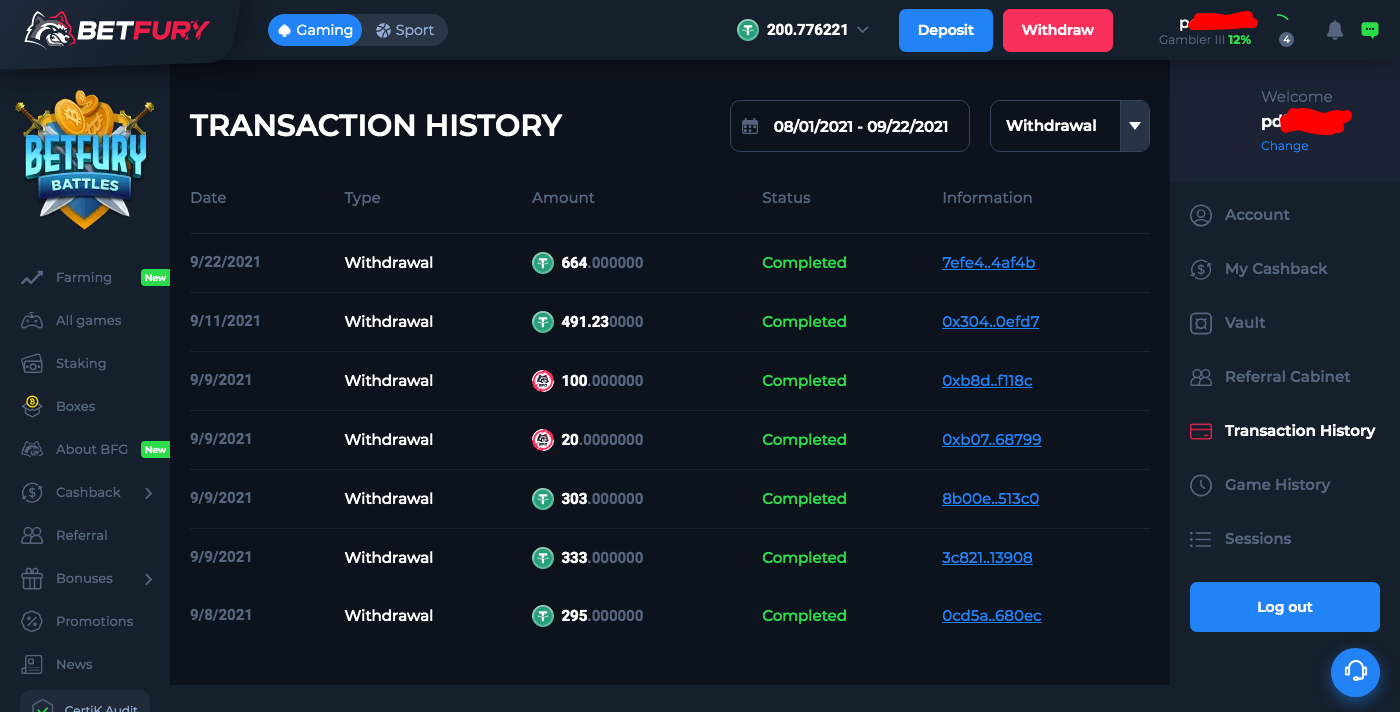Click the Information column header
The width and height of the screenshot is (1400, 712).
pos(987,198)
